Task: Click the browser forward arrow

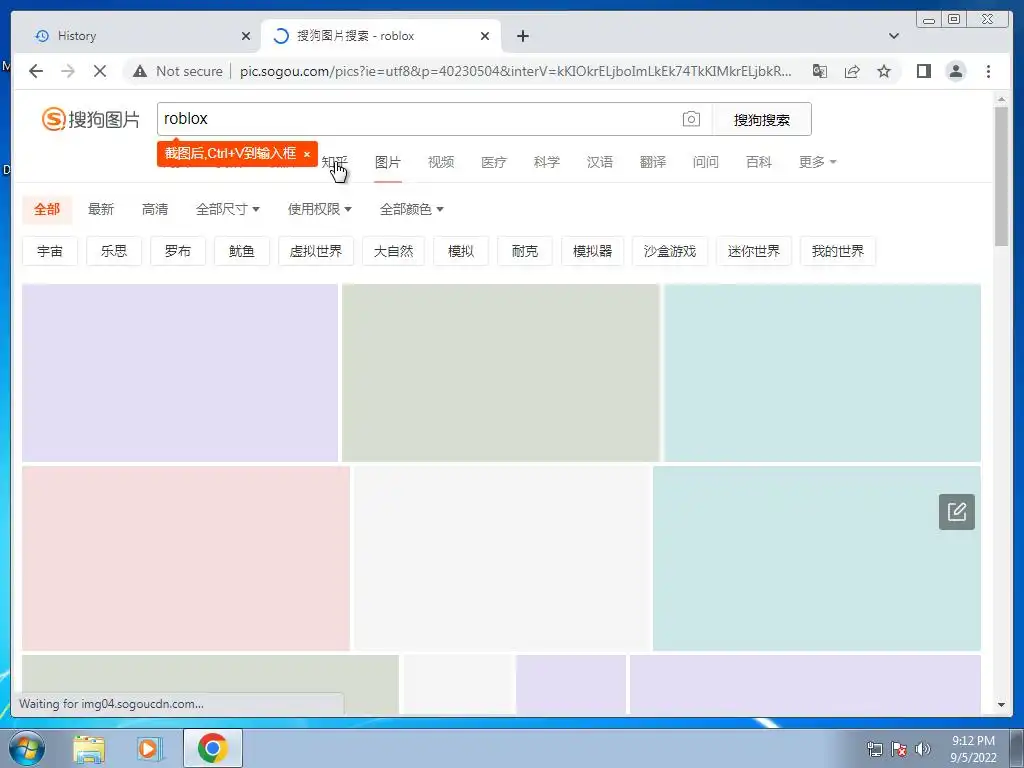Action: coord(68,71)
